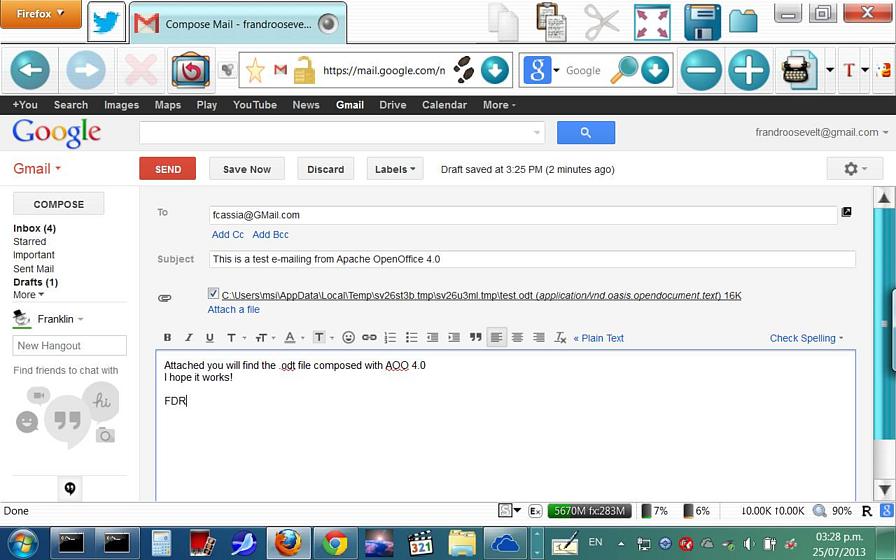Click the Attach a file link
This screenshot has width=896, height=560.
coord(234,309)
